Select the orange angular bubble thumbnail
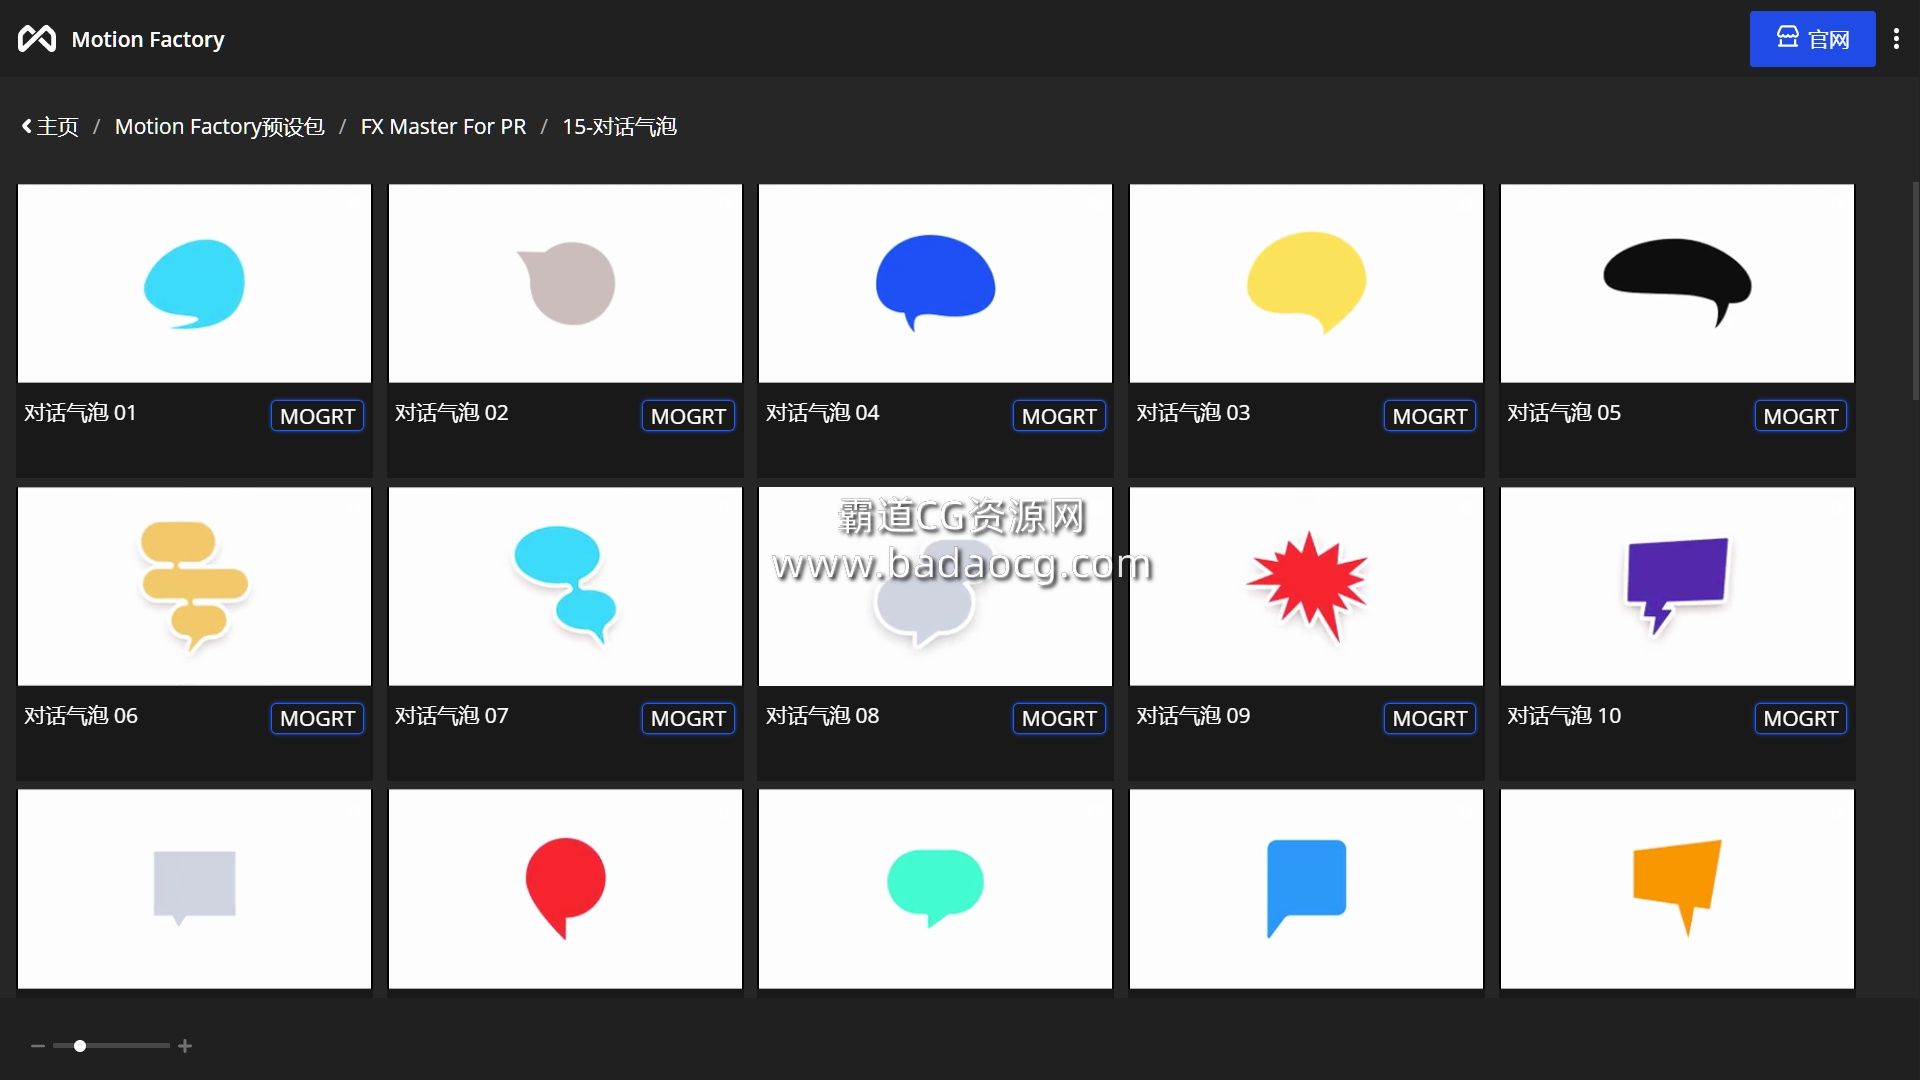The image size is (1920, 1080). [1677, 889]
